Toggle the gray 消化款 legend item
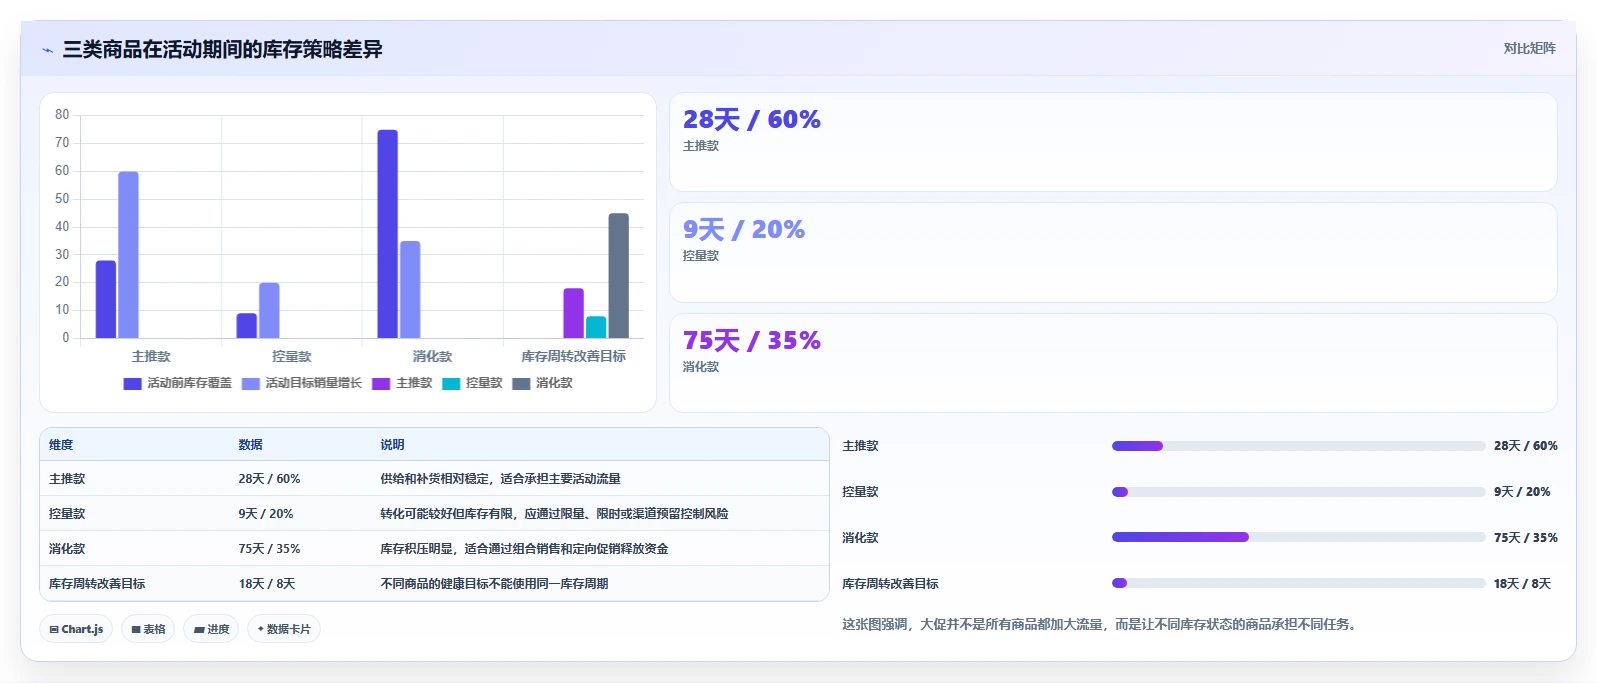Viewport: 1597px width, 683px height. point(542,383)
